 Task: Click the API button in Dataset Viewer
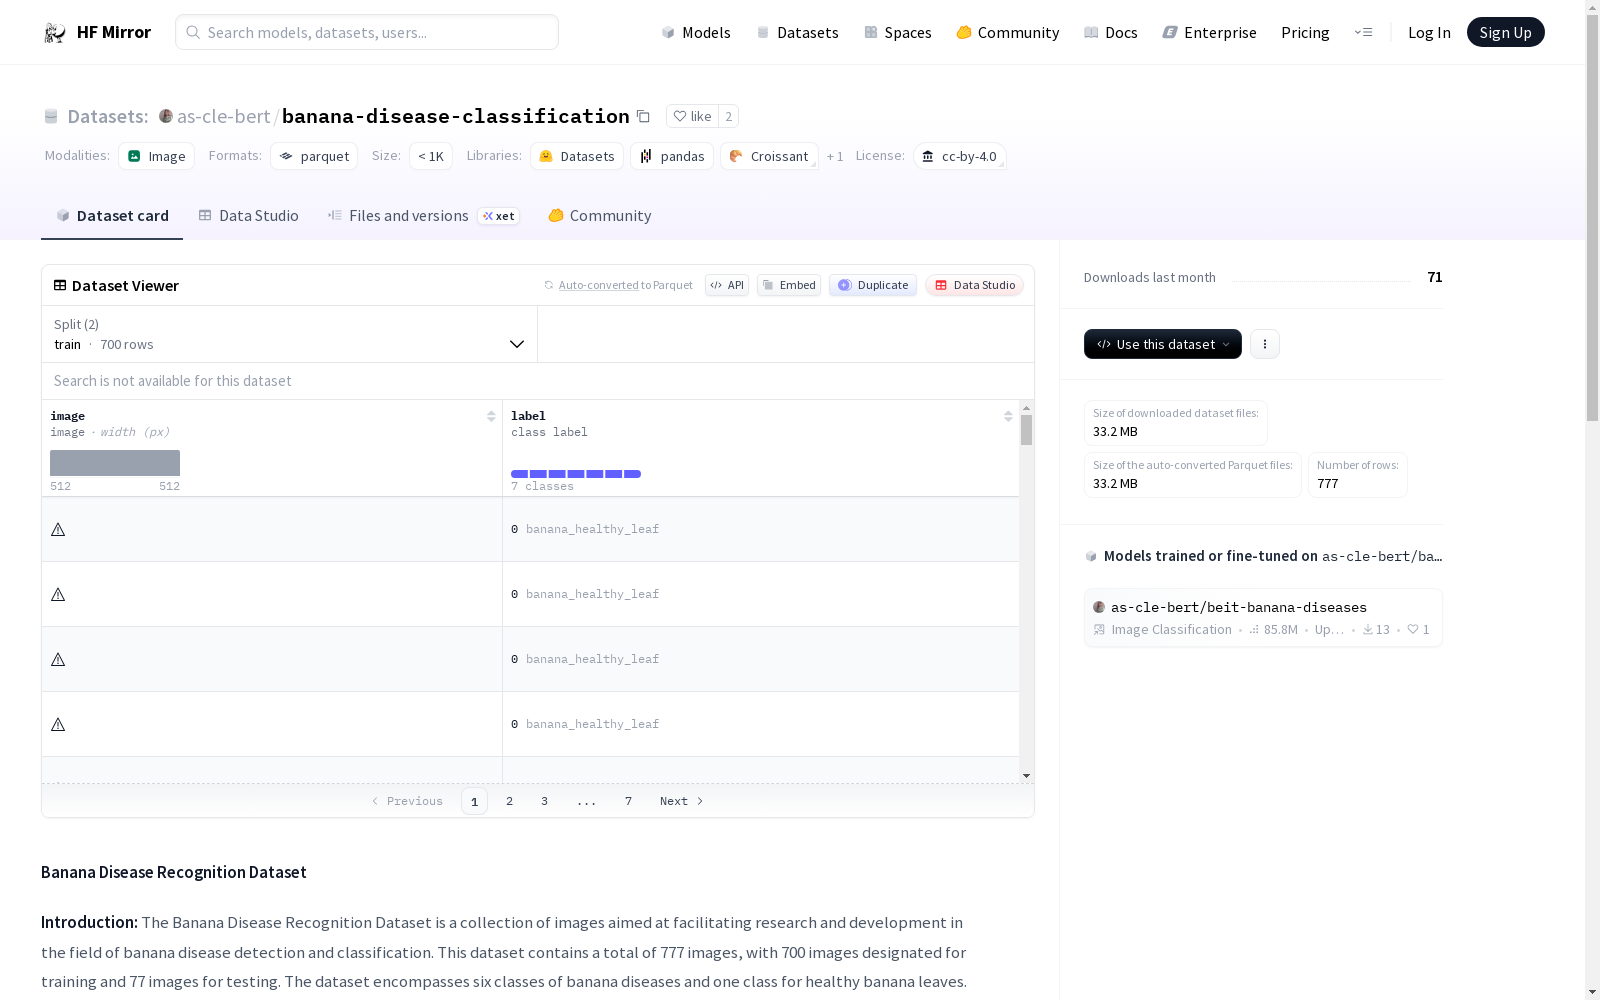tap(727, 285)
